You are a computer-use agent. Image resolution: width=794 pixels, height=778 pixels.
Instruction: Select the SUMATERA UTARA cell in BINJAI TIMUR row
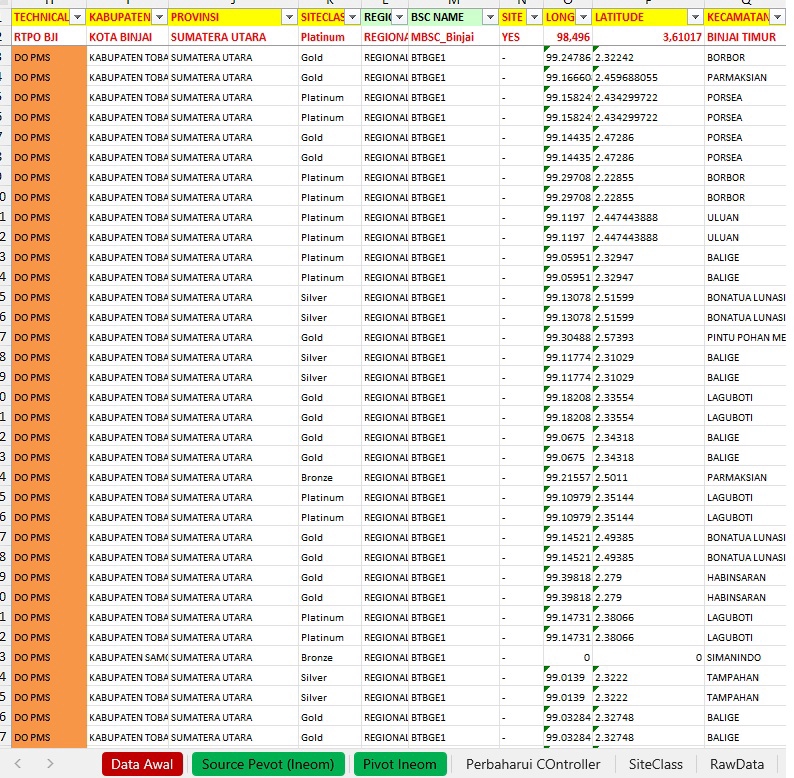[233, 37]
